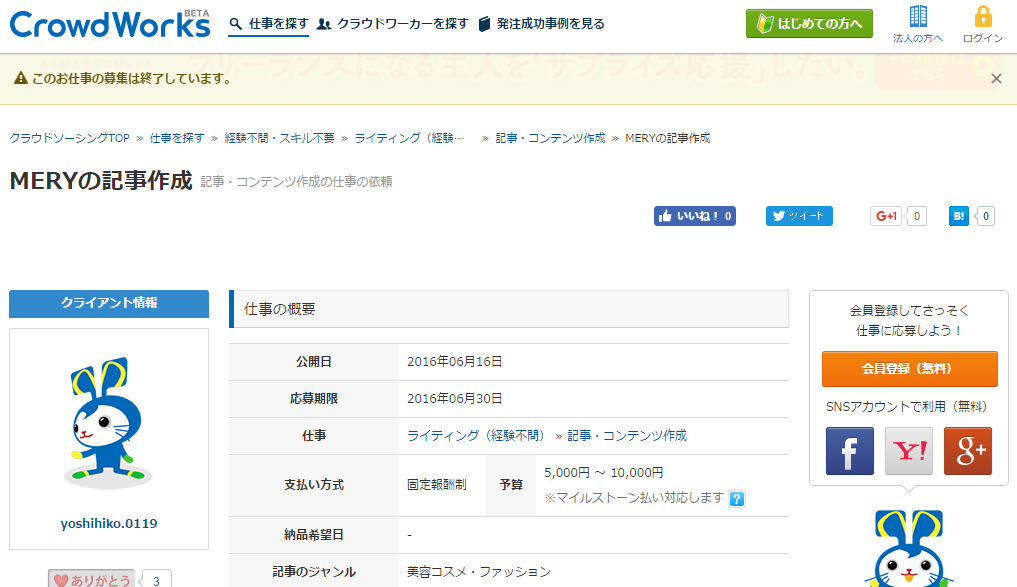The width and height of the screenshot is (1017, 587).
Task: Share via ツイート button
Action: (799, 216)
